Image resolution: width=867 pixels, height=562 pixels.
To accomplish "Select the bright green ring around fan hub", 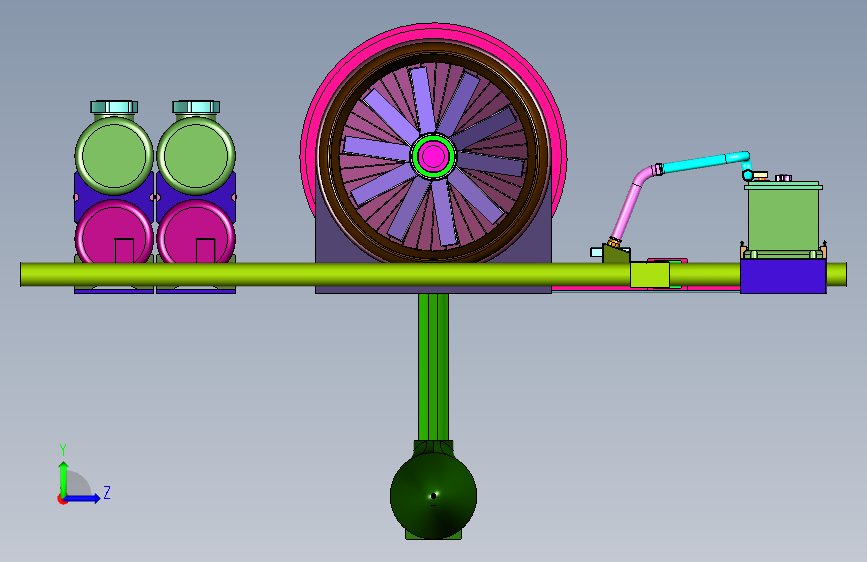I will coord(434,156).
